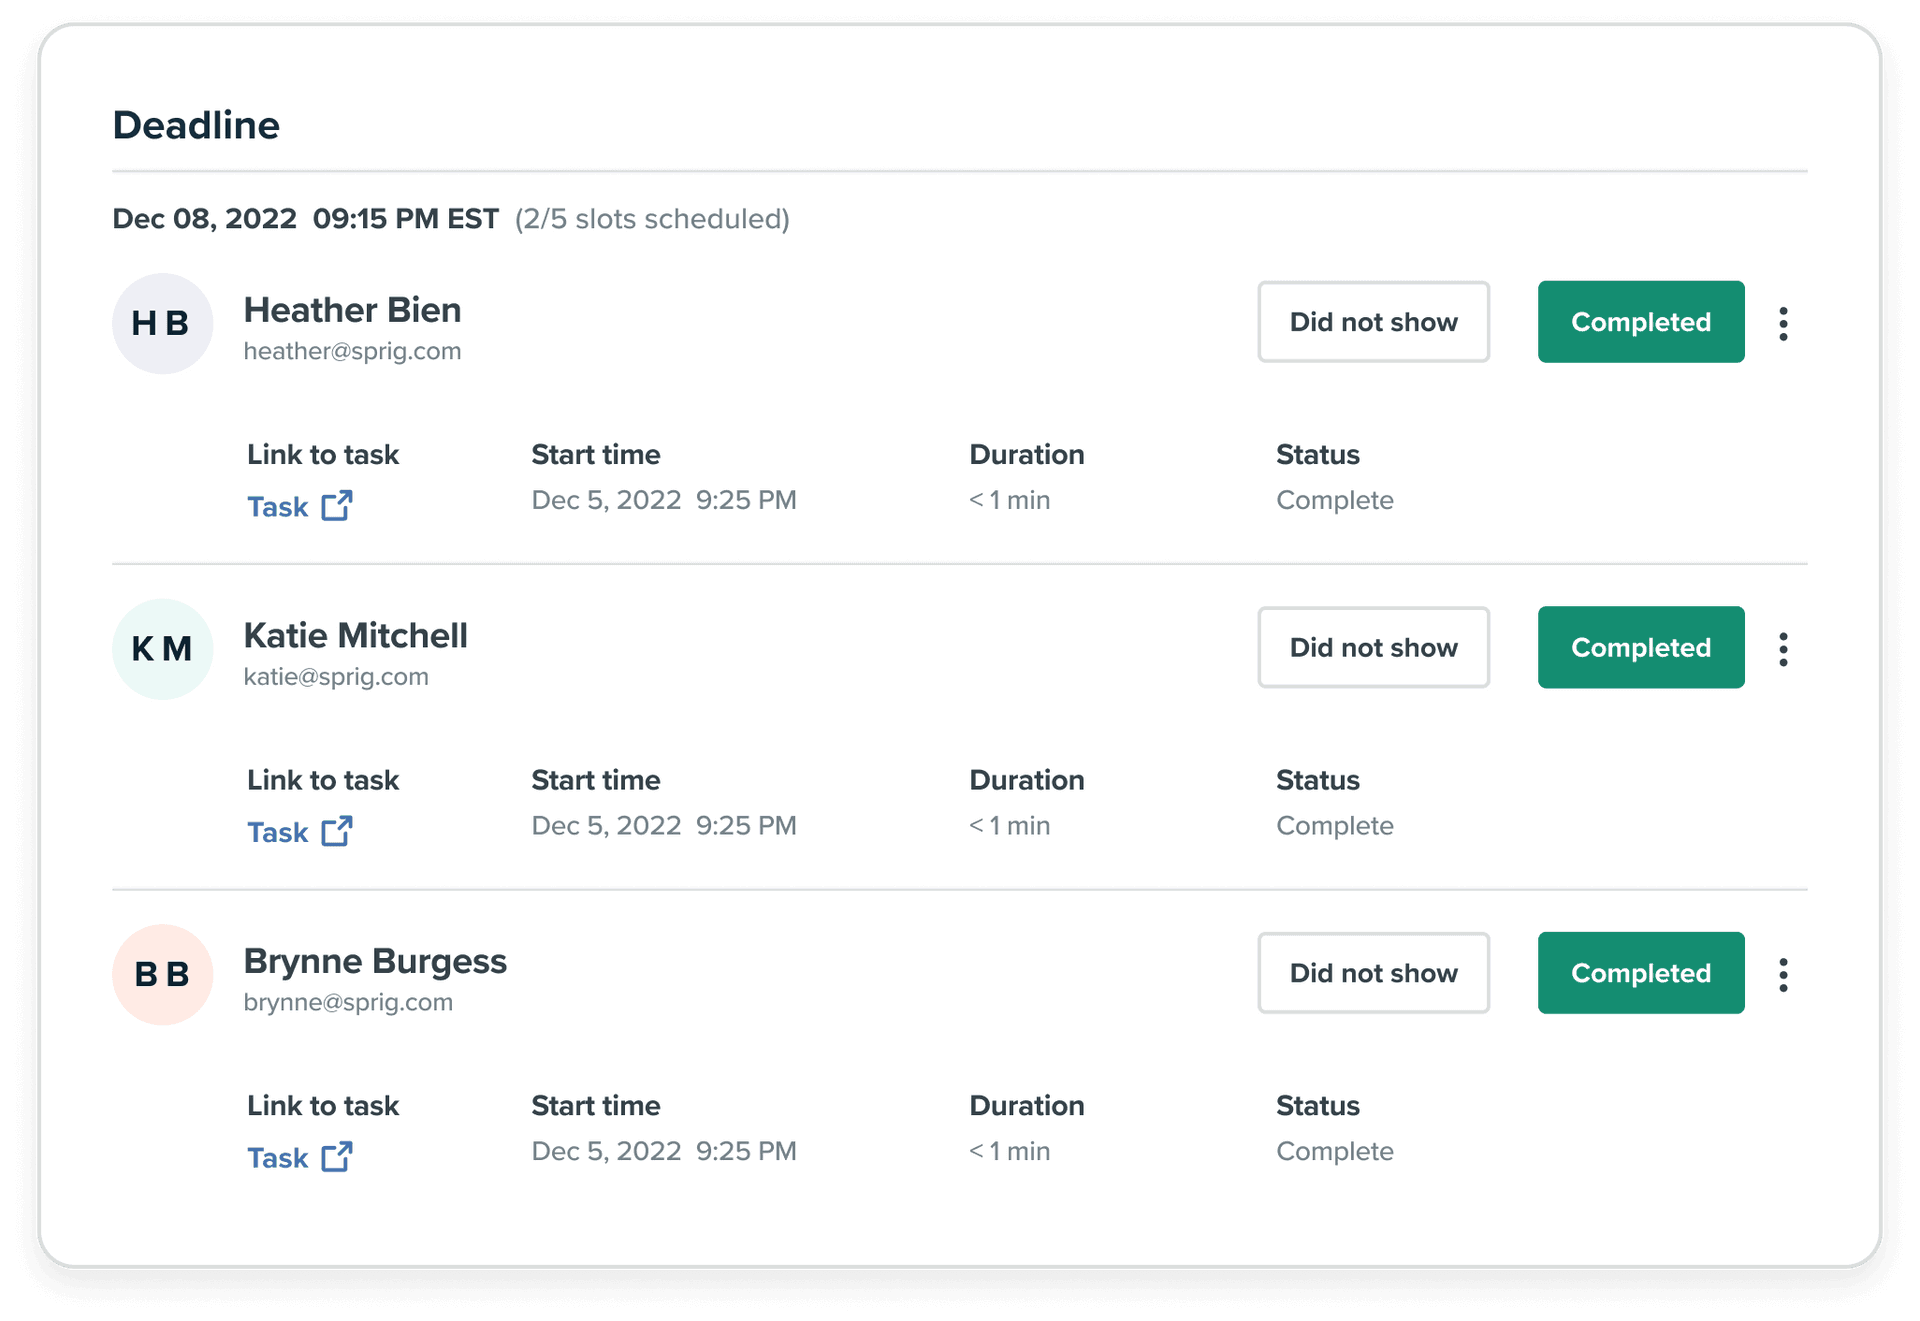The image size is (1920, 1321).
Task: Click Brynne Burgess's Complete status value
Action: click(x=1335, y=1151)
